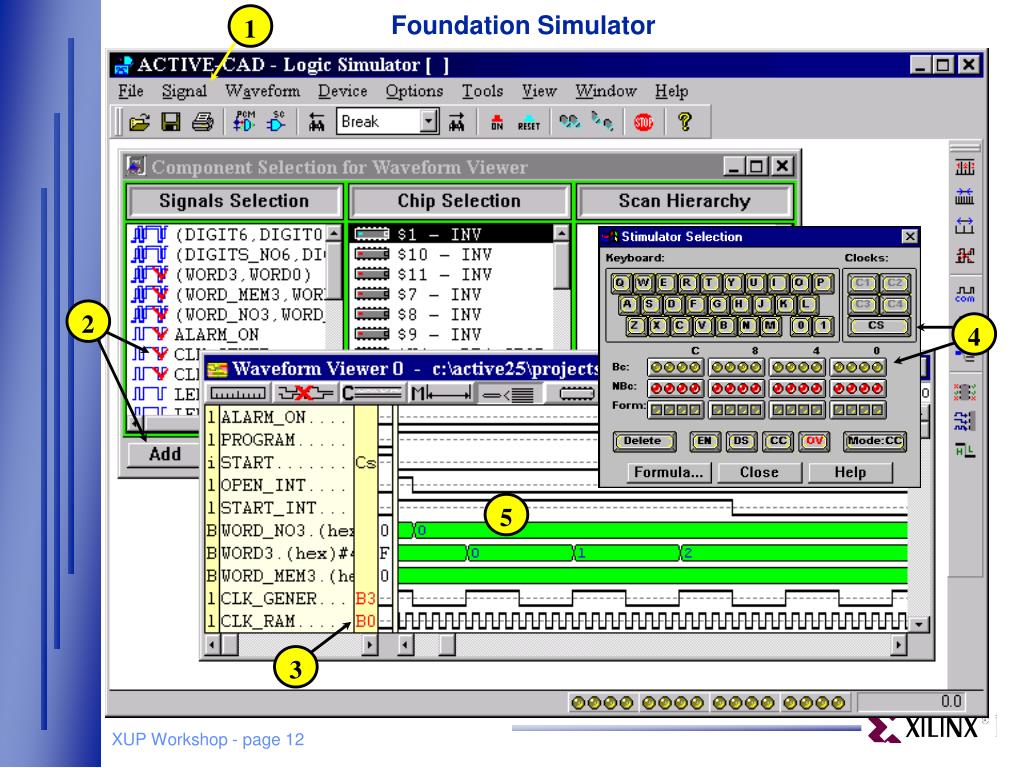Click the PCM component selection icon
This screenshot has height=768, width=1024.
pos(244,121)
